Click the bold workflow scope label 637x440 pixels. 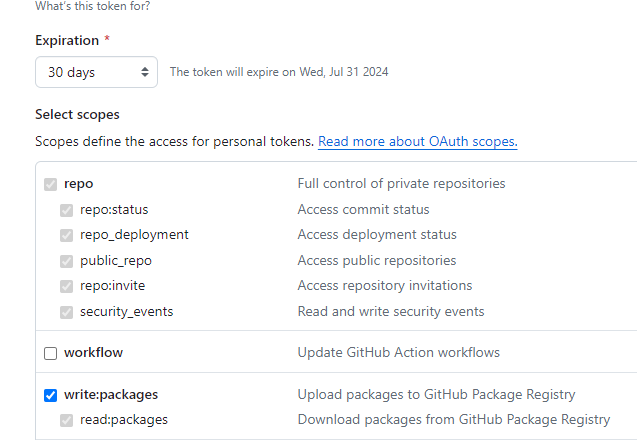click(x=93, y=353)
